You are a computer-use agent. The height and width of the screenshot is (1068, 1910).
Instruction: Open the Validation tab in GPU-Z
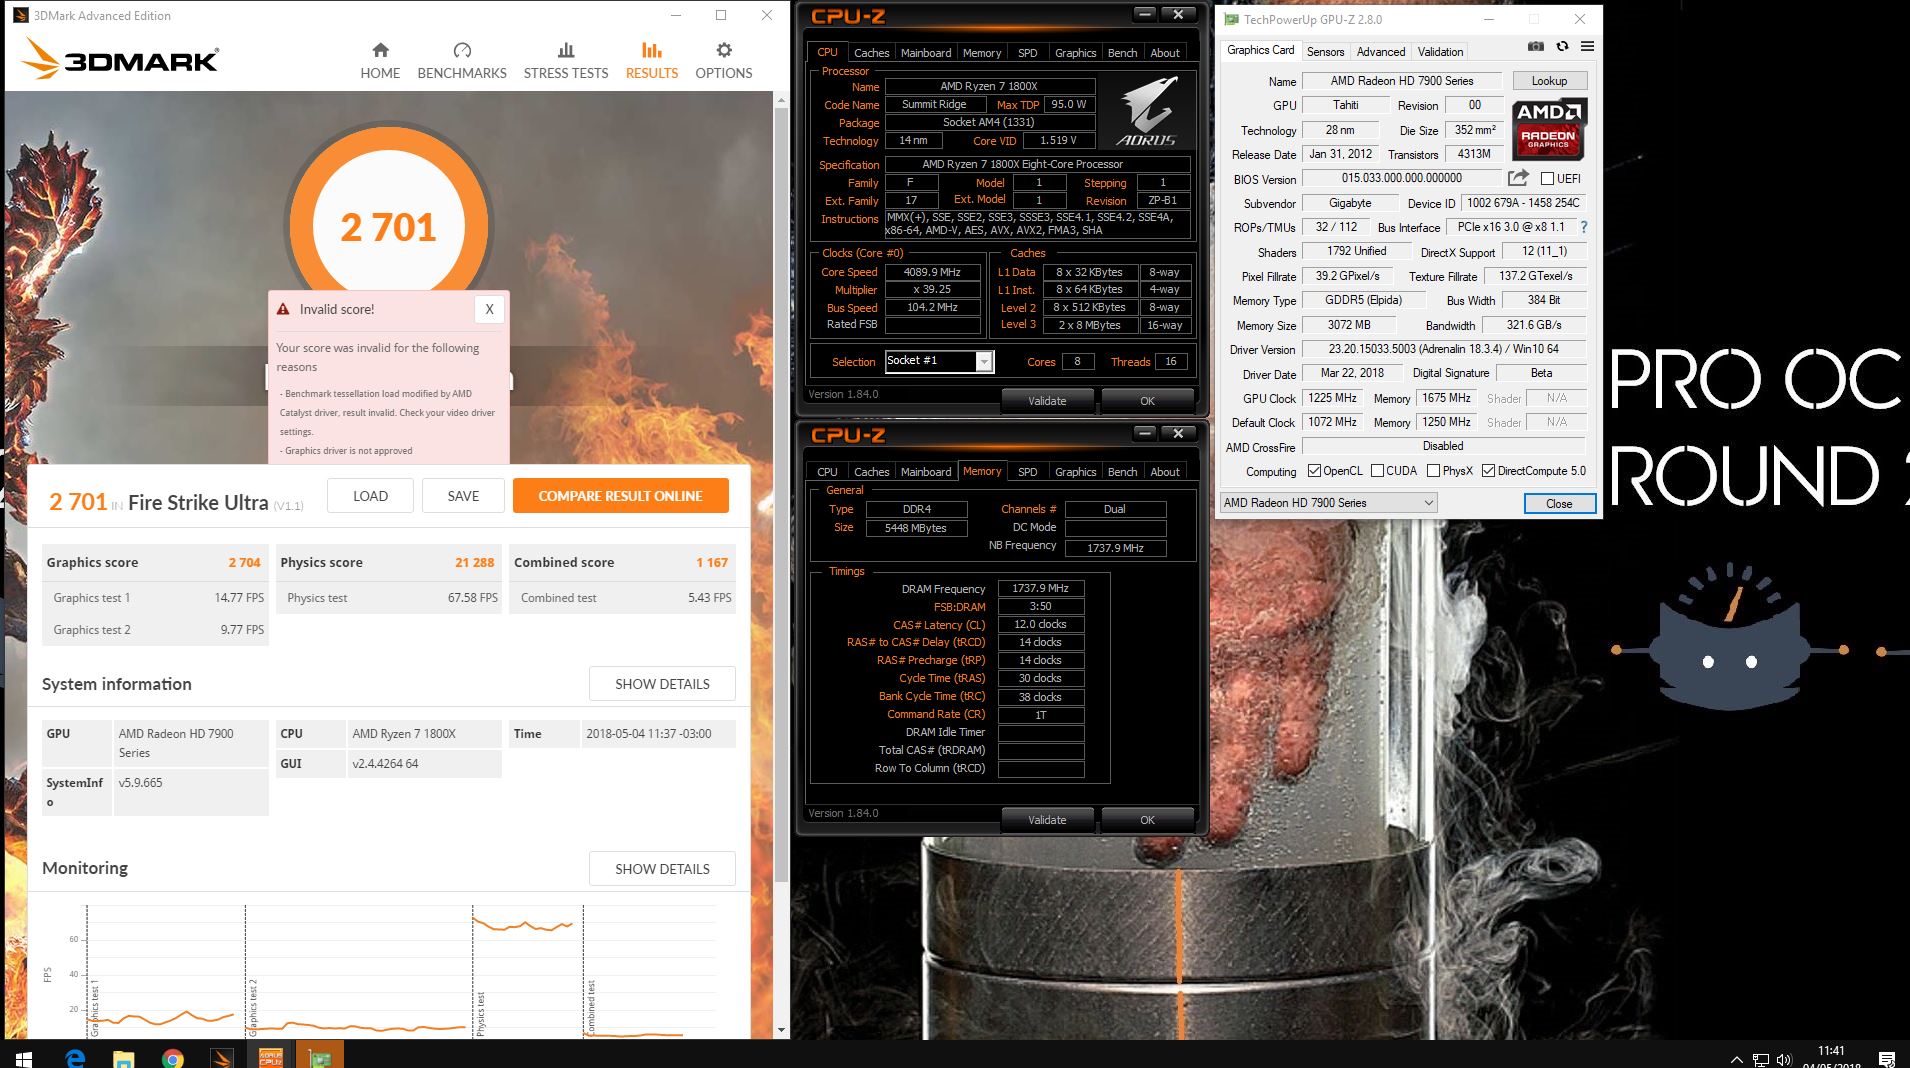[x=1440, y=52]
